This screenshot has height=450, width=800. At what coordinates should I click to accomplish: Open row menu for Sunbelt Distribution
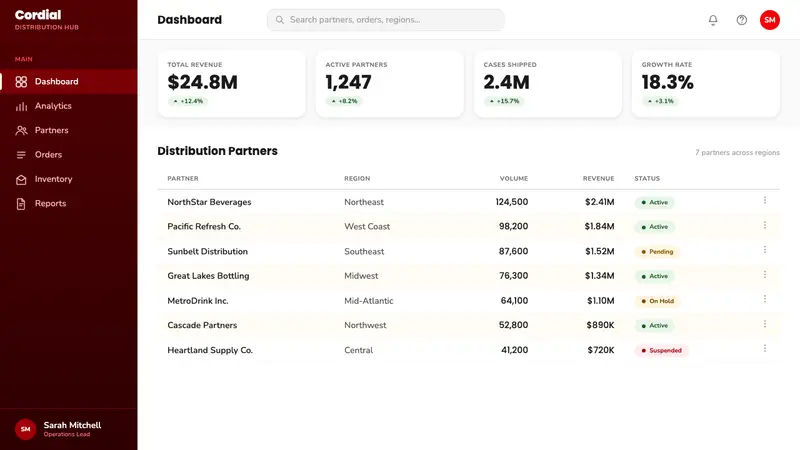pyautogui.click(x=764, y=249)
